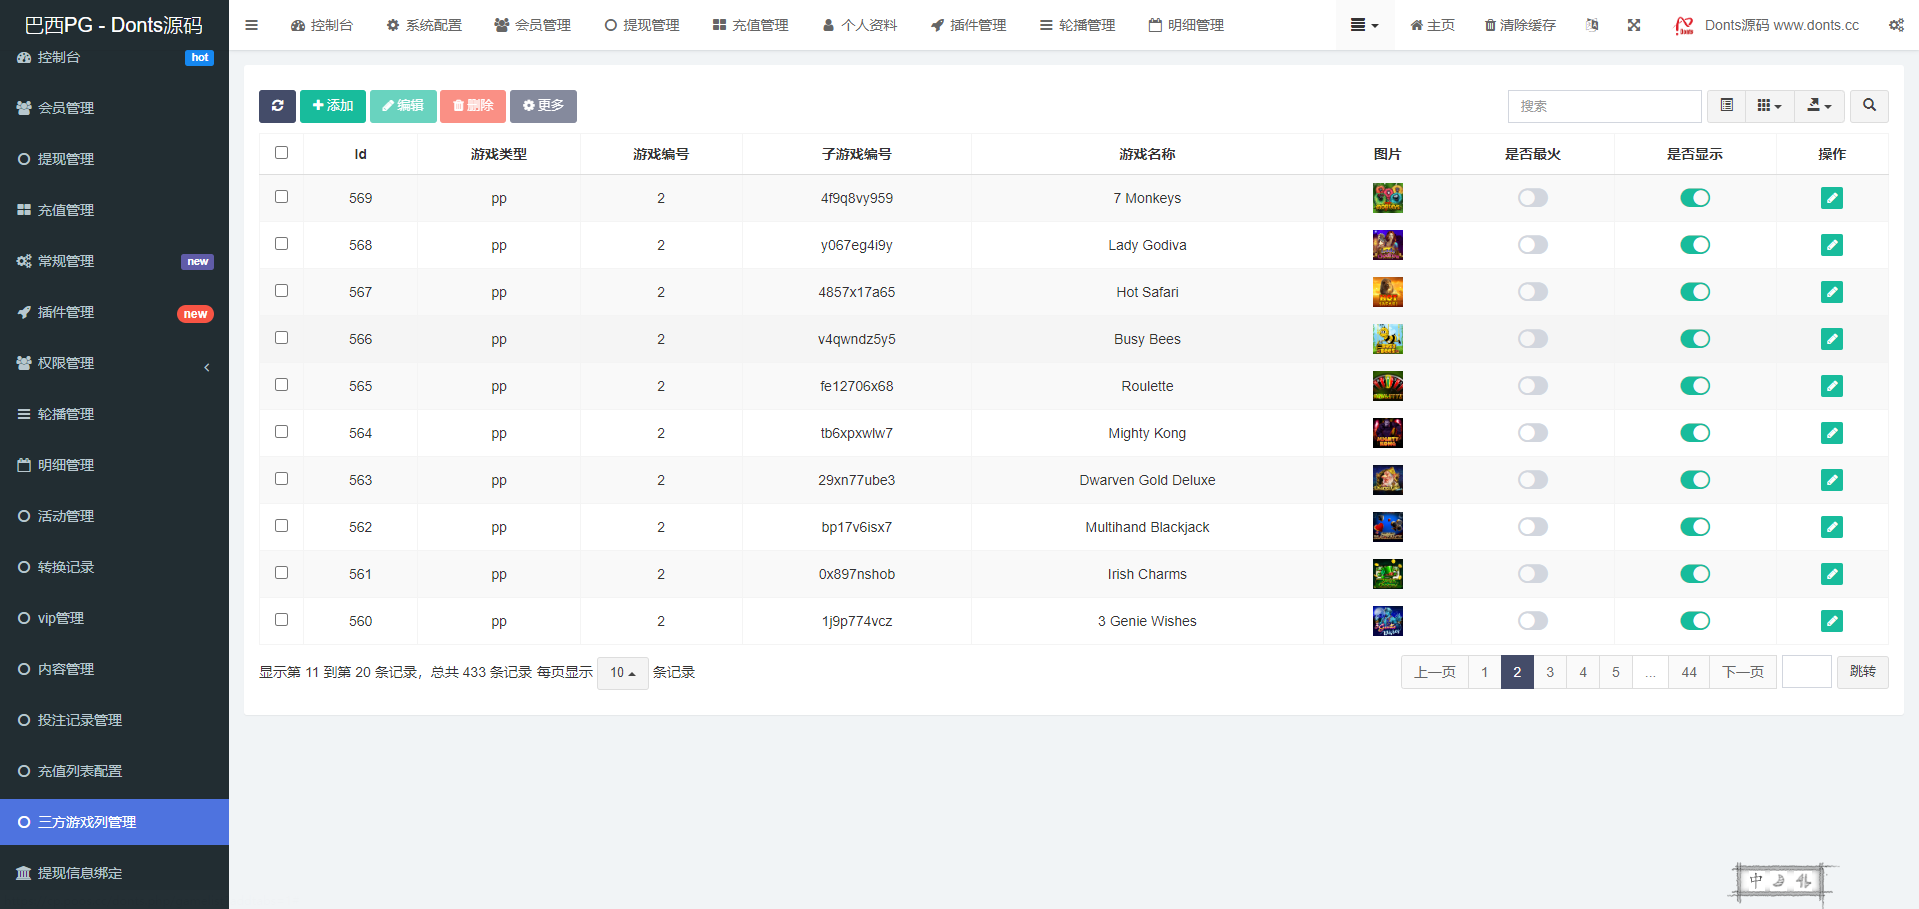1919x909 pixels.
Task: Open Busy Bees game thumbnail image
Action: 1388,339
